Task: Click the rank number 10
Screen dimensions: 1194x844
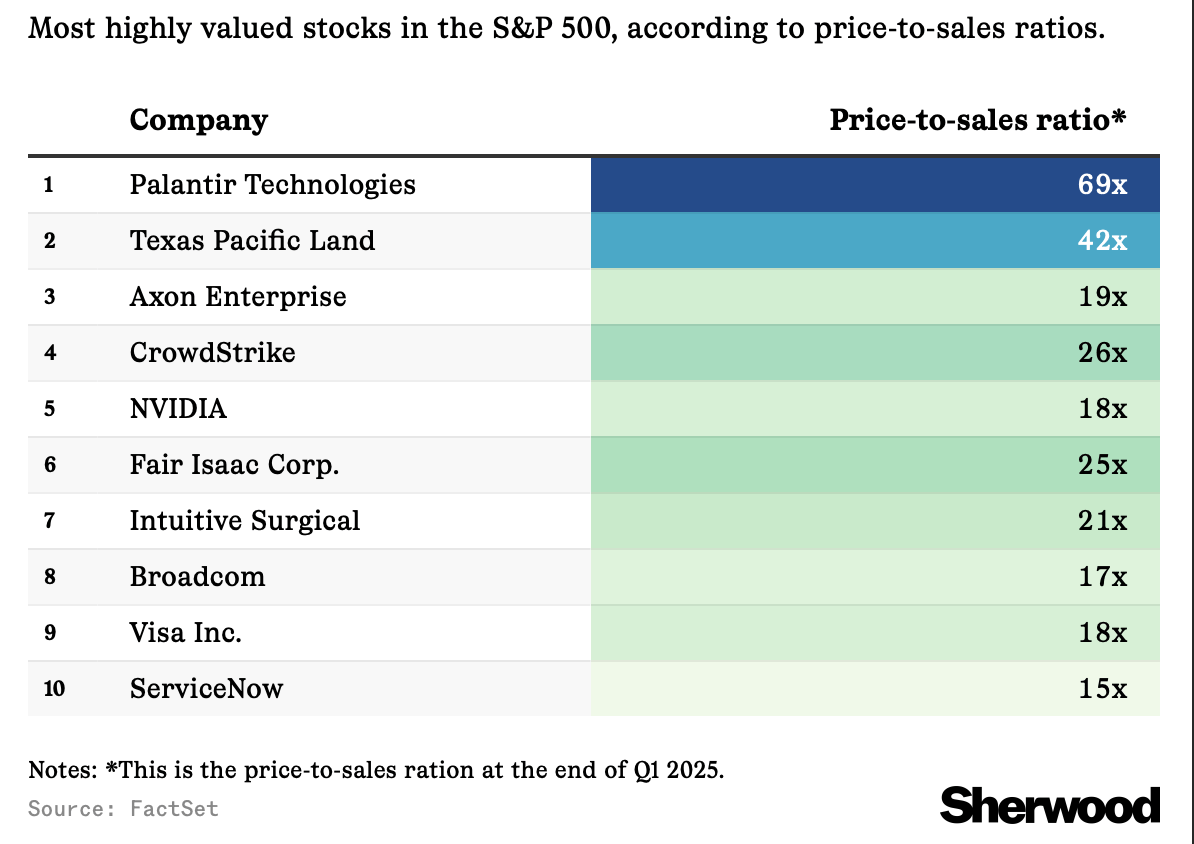Action: [54, 689]
